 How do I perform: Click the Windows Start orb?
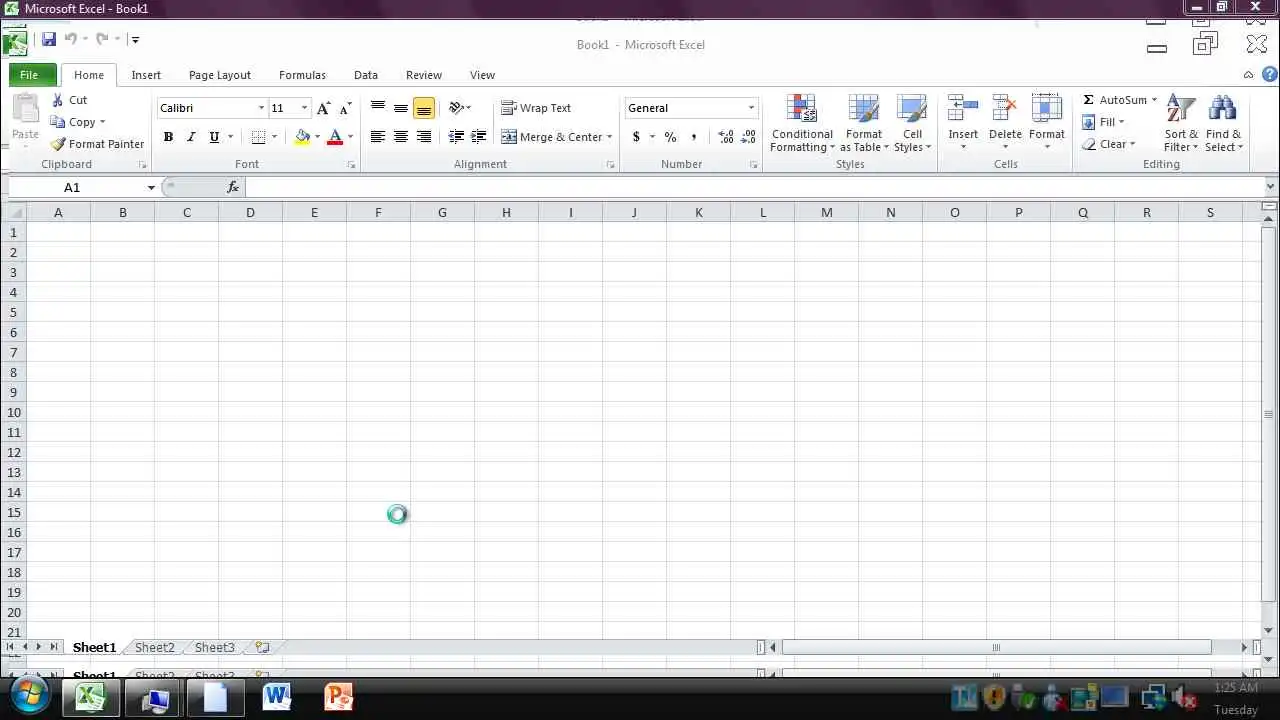click(x=27, y=697)
